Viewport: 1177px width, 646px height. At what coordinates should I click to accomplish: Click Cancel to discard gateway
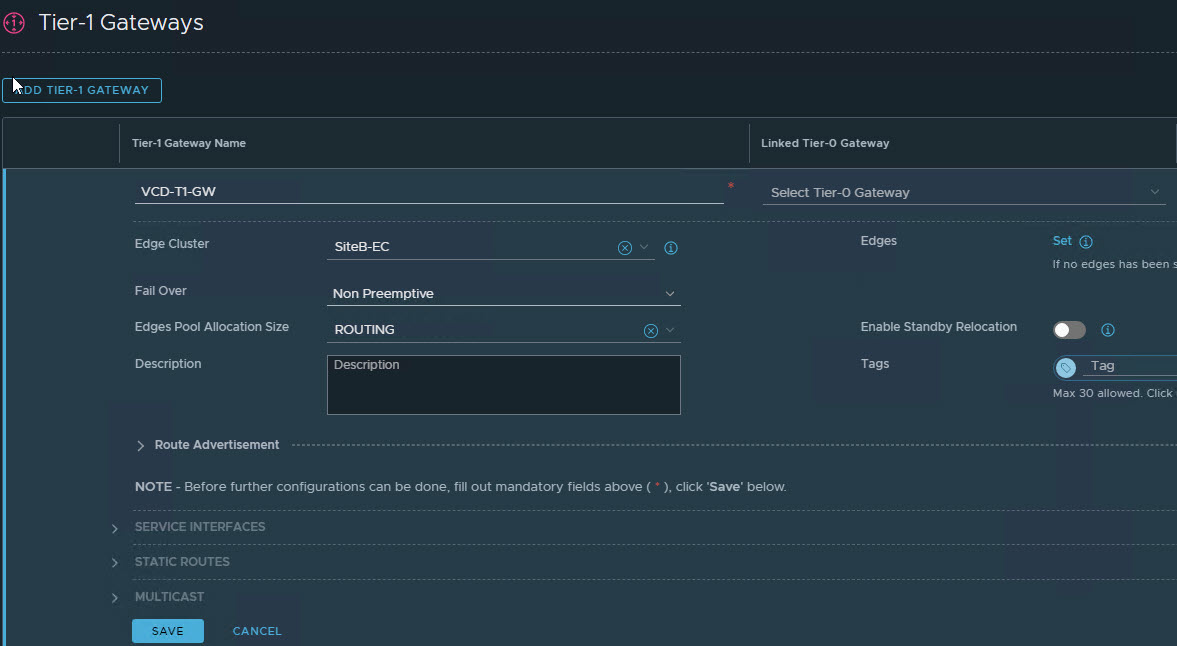(x=257, y=631)
